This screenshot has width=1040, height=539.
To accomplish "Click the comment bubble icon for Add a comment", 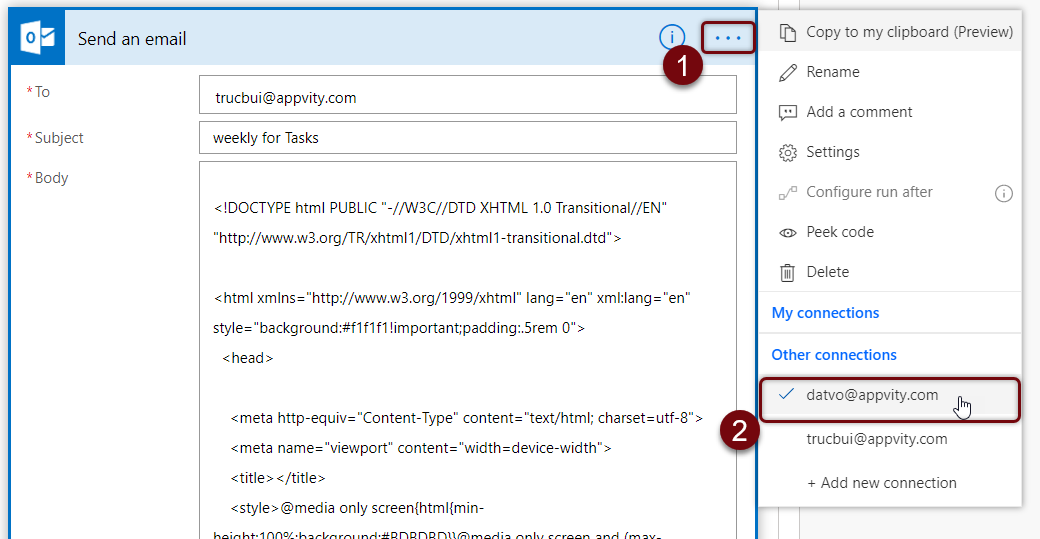I will [788, 112].
